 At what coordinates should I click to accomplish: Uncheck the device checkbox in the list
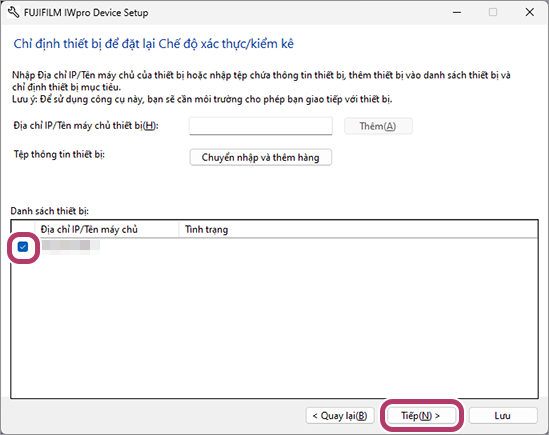[23, 247]
